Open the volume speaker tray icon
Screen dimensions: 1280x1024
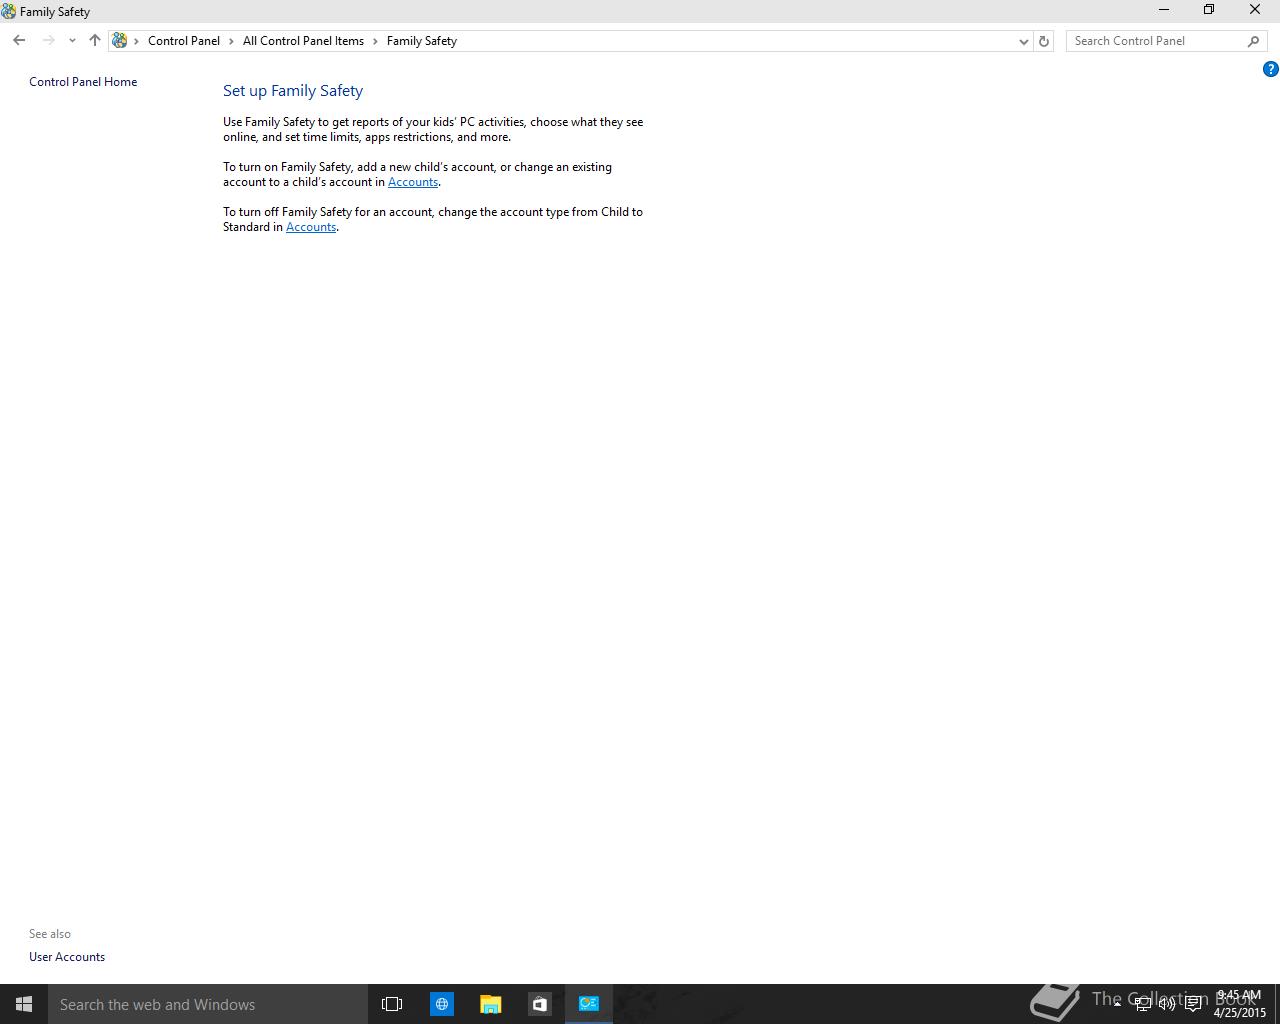pyautogui.click(x=1167, y=1004)
